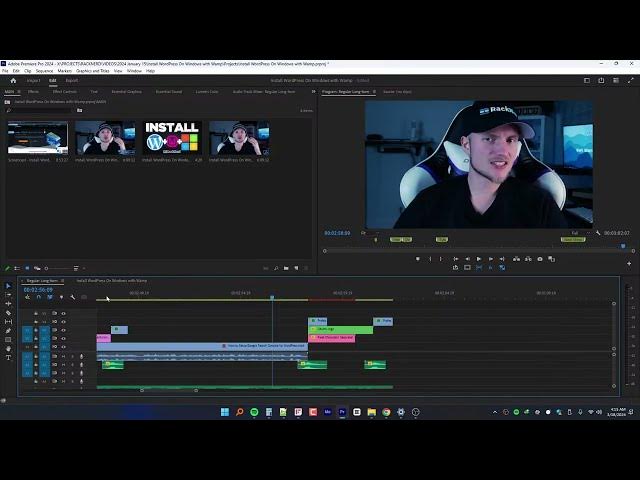Viewport: 640px width, 480px height.
Task: Open the Workspaces dropdown in header
Action: pos(587,80)
